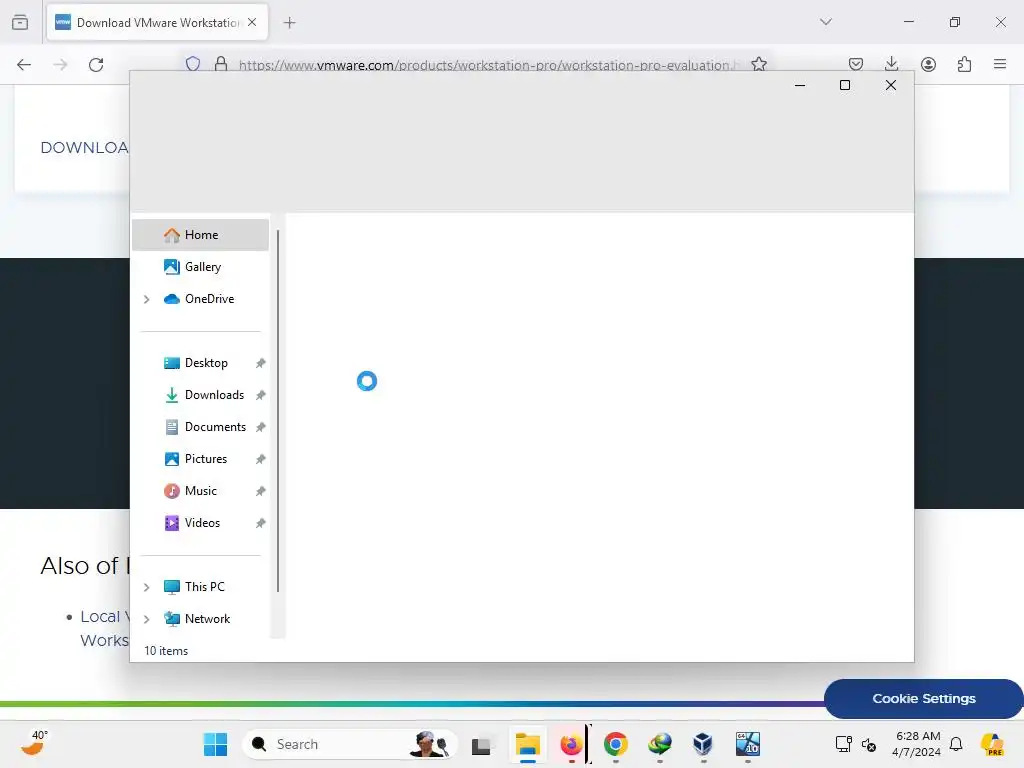1024x768 pixels.
Task: Open the Windows Start menu
Action: (x=215, y=744)
